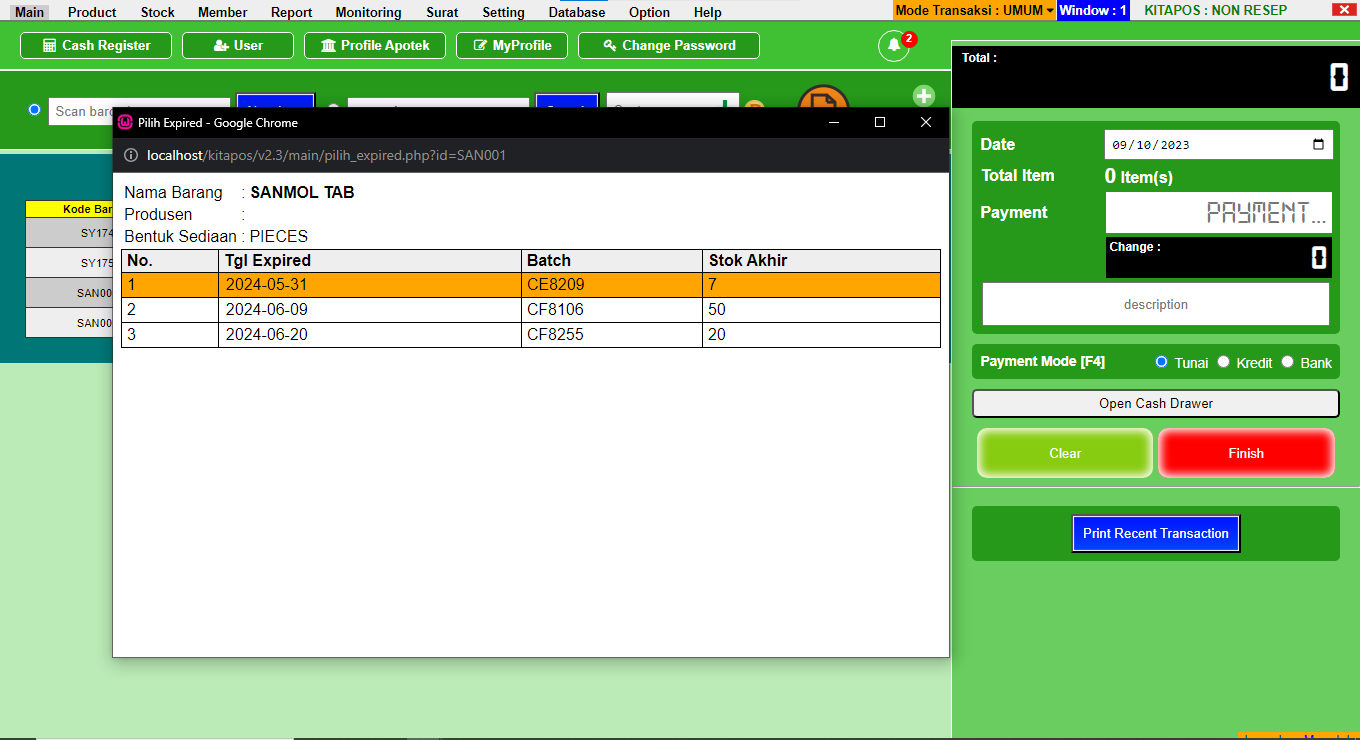Viewport: 1360px width, 740px height.
Task: Open the date picker calendar icon
Action: click(x=1317, y=144)
